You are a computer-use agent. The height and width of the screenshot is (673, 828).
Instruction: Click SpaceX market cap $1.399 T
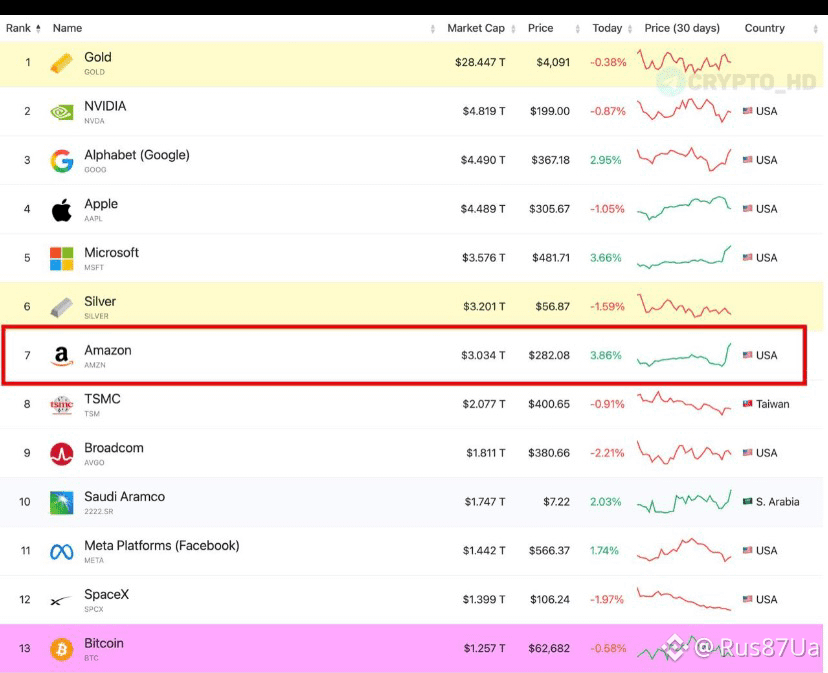click(x=484, y=599)
